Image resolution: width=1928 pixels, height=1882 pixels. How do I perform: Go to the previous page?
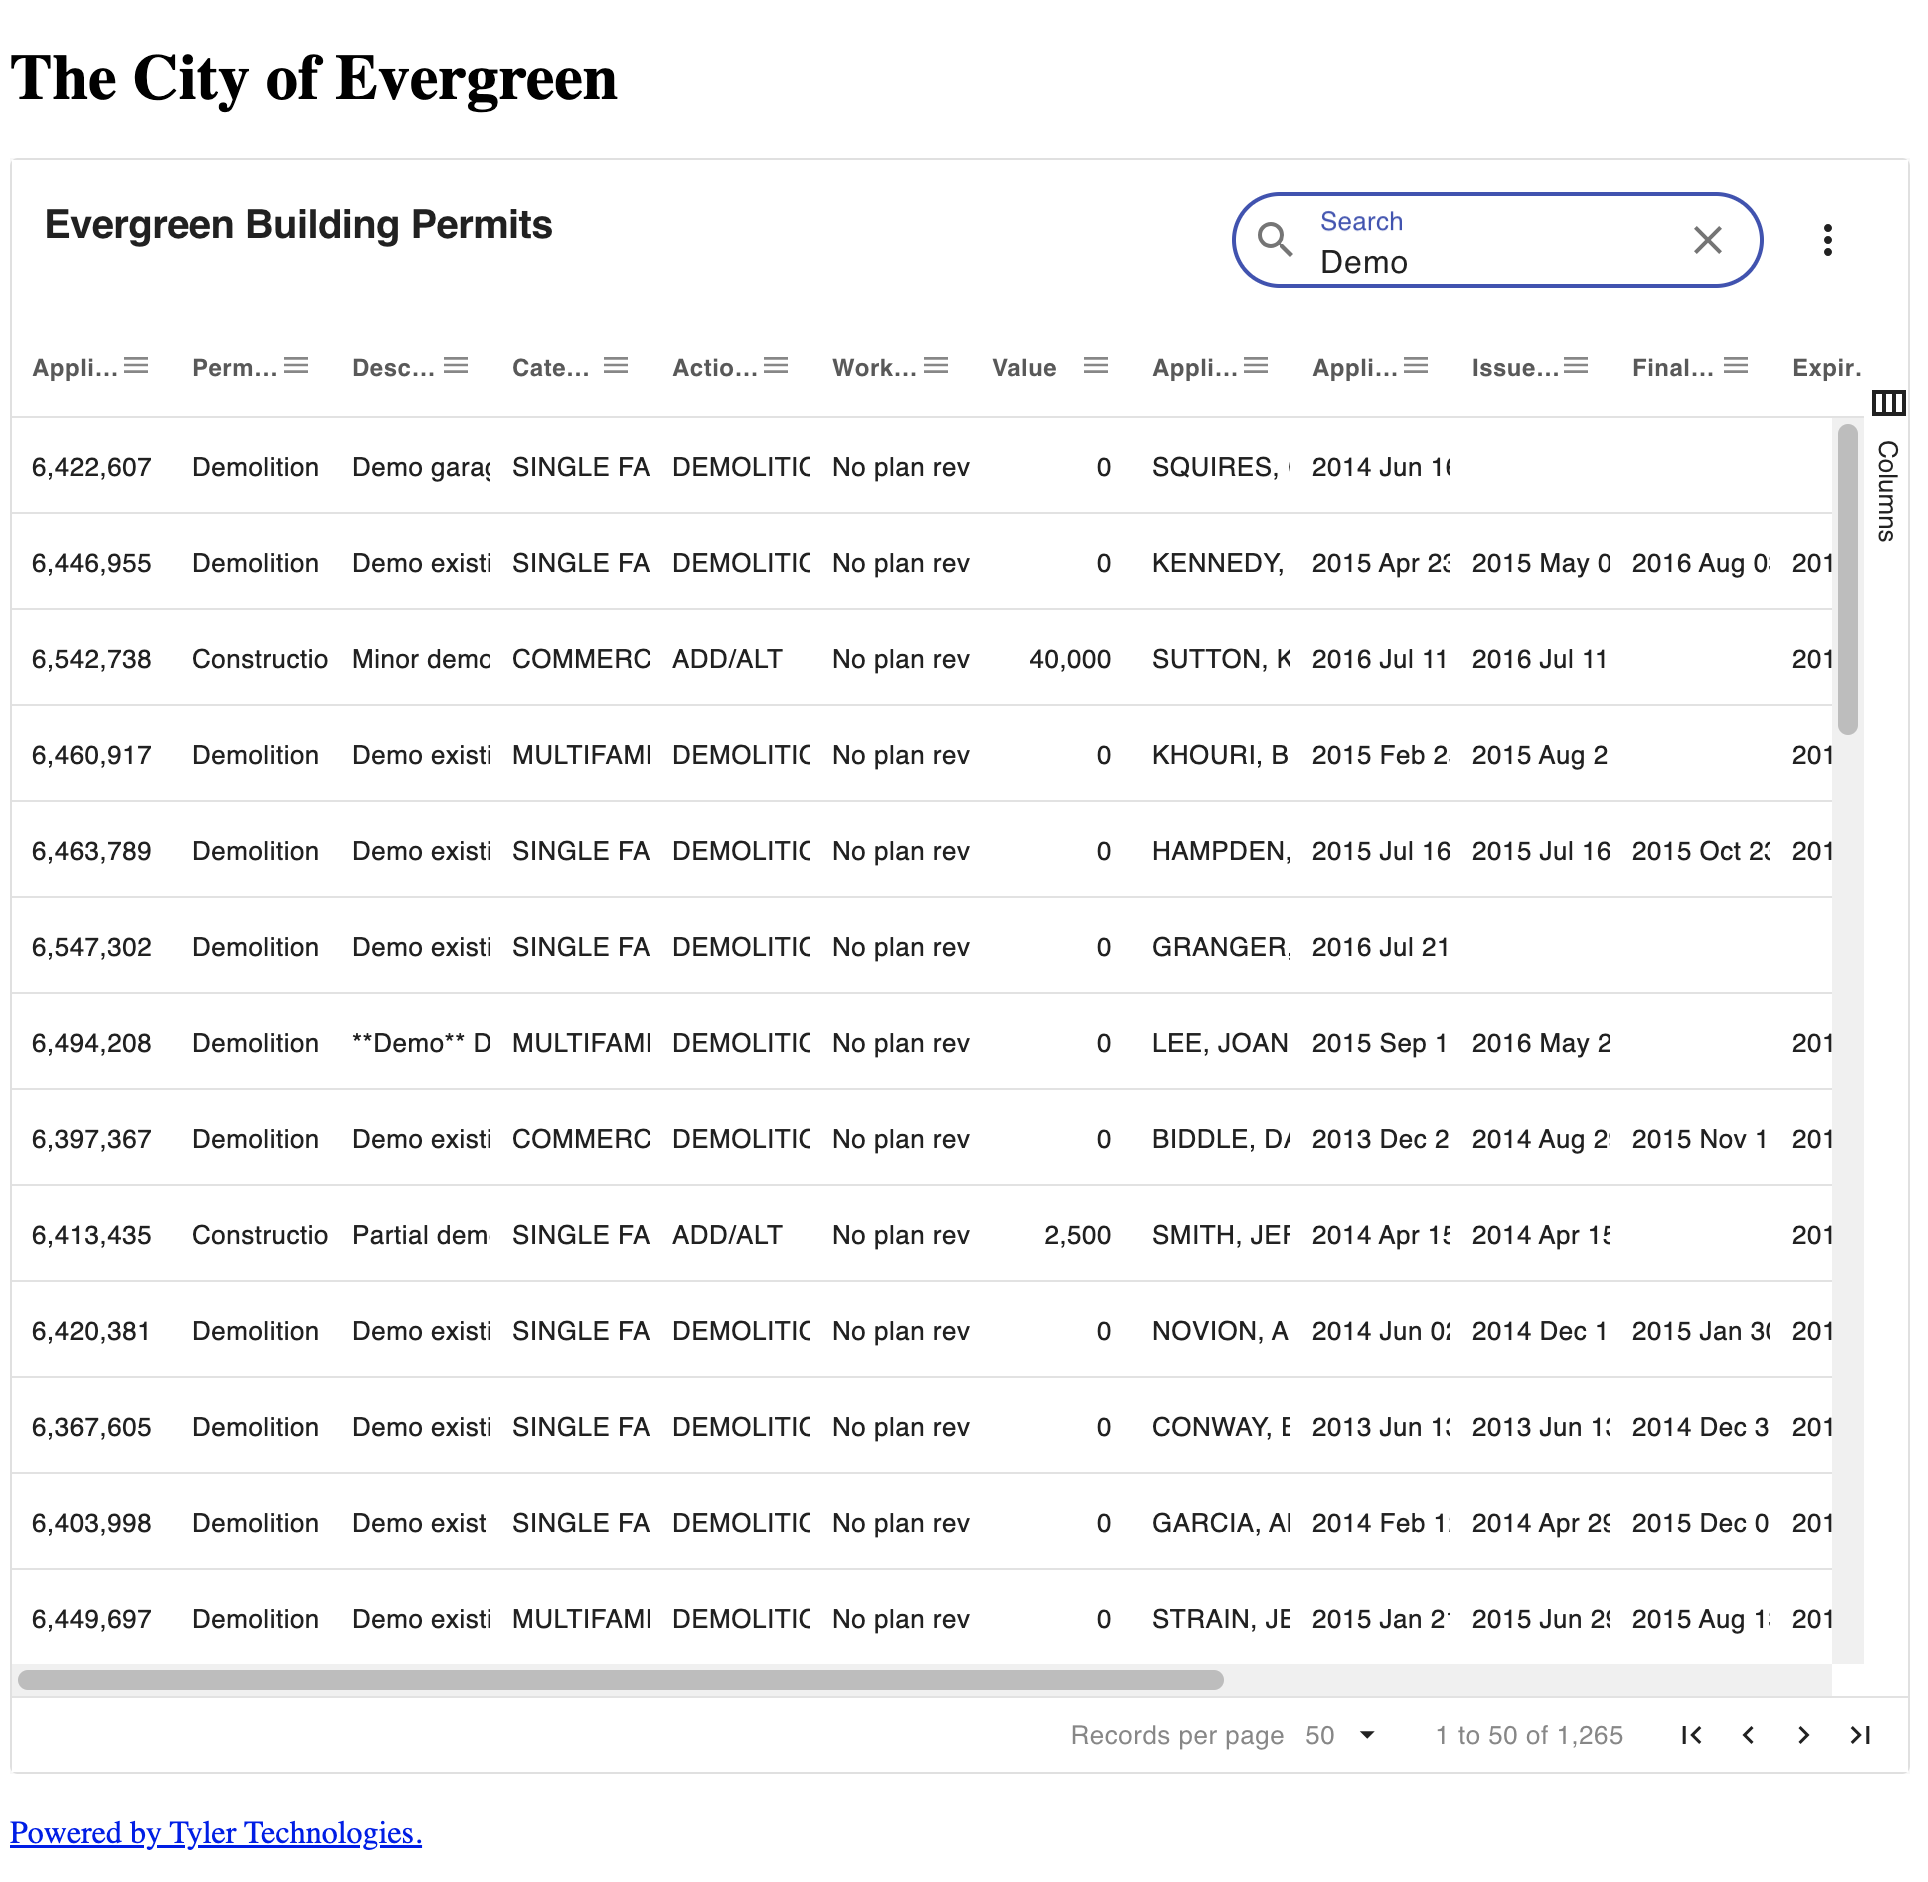click(x=1748, y=1735)
